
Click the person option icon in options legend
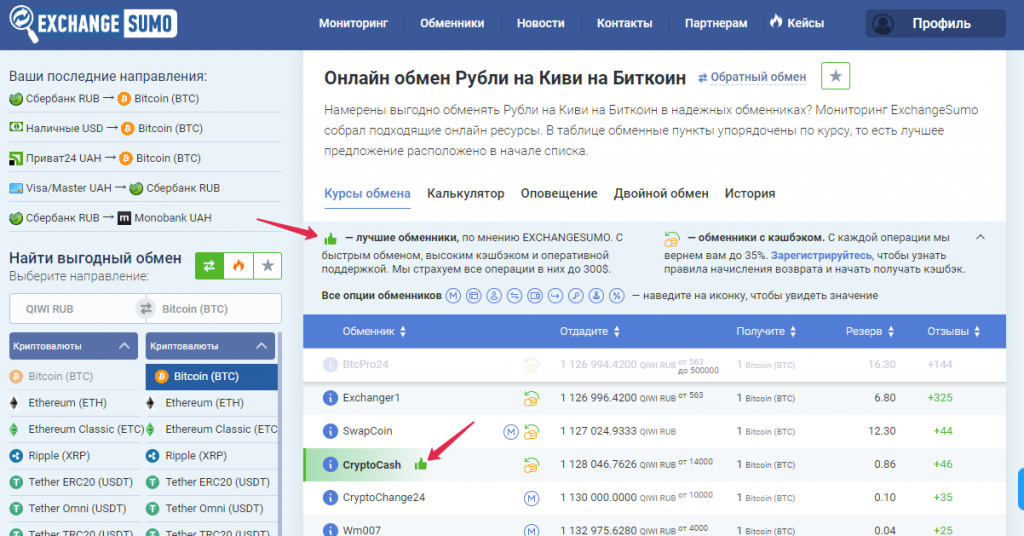(x=494, y=296)
